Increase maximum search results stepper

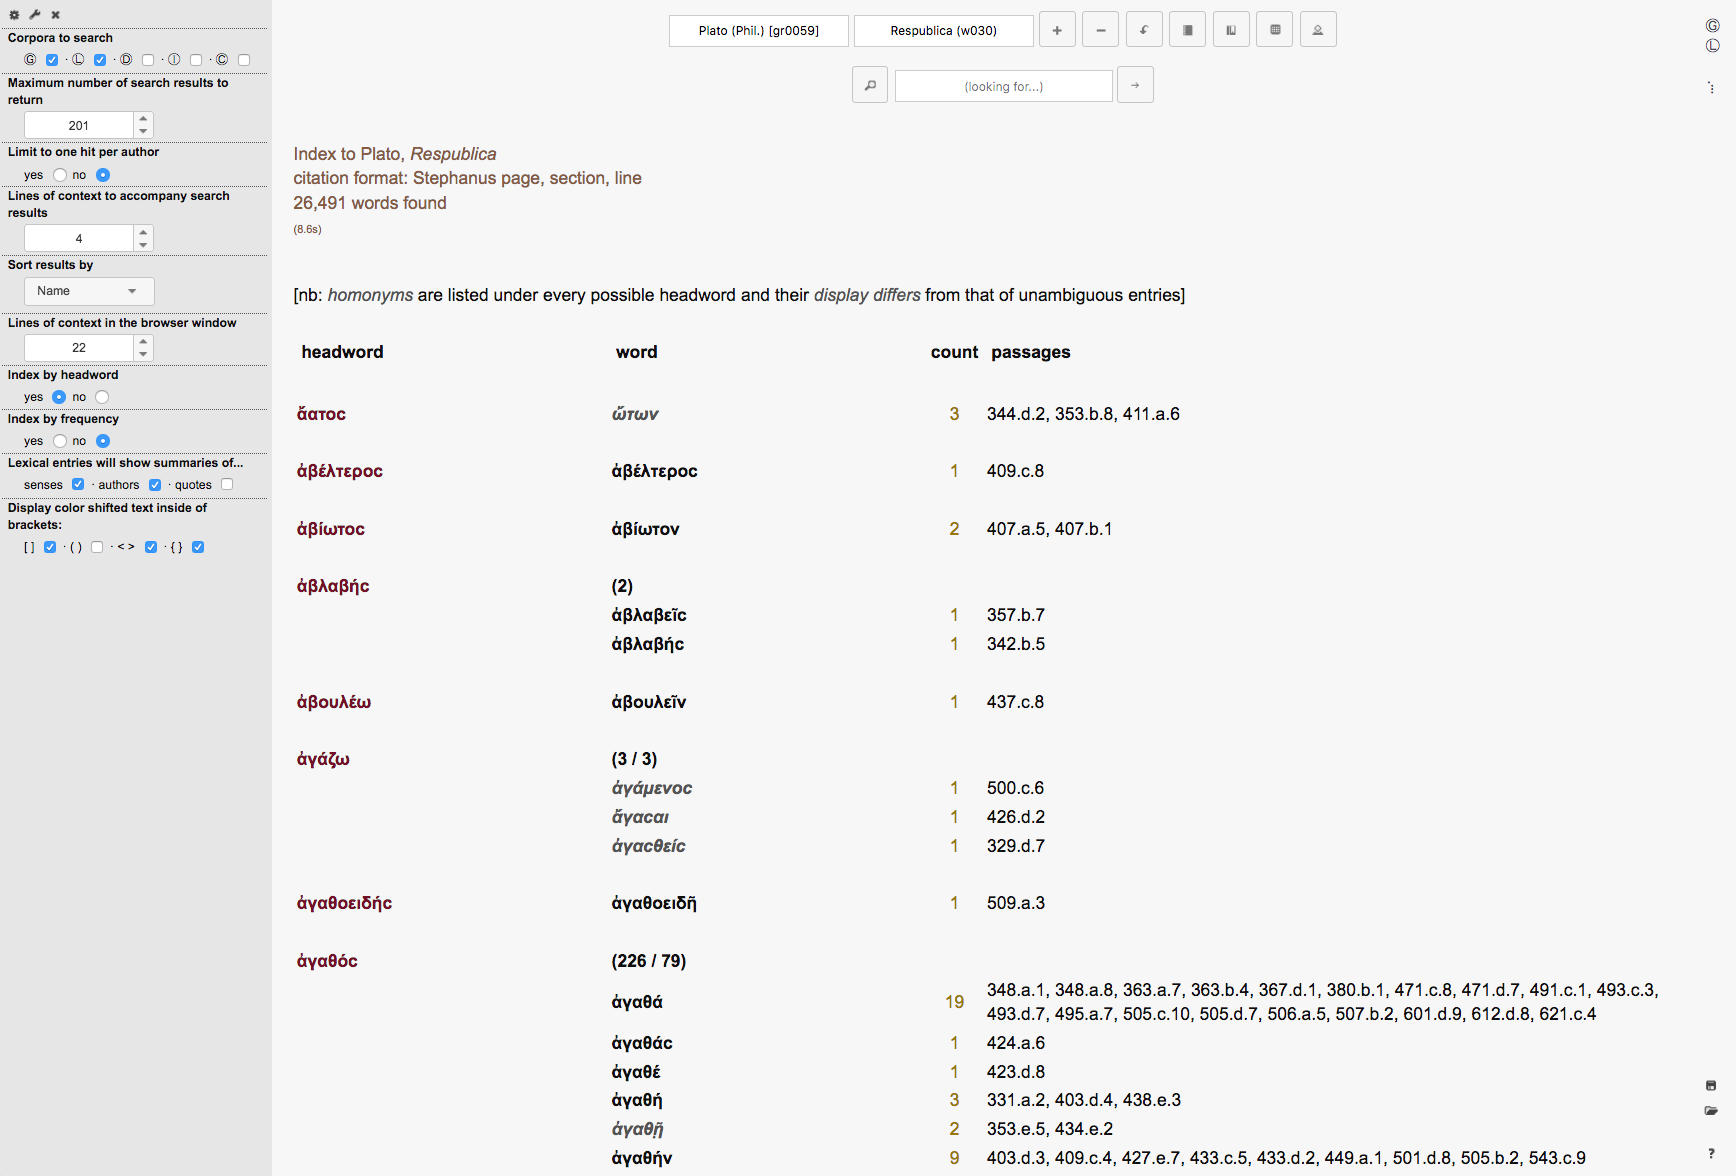pyautogui.click(x=144, y=119)
